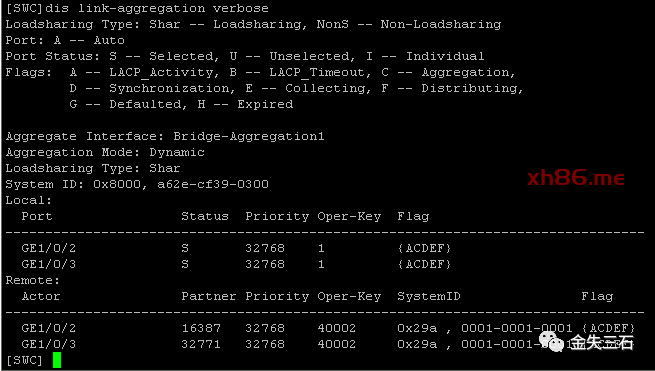Image resolution: width=655 pixels, height=371 pixels.
Task: Click the WeChat logo watermark icon
Action: (x=551, y=342)
